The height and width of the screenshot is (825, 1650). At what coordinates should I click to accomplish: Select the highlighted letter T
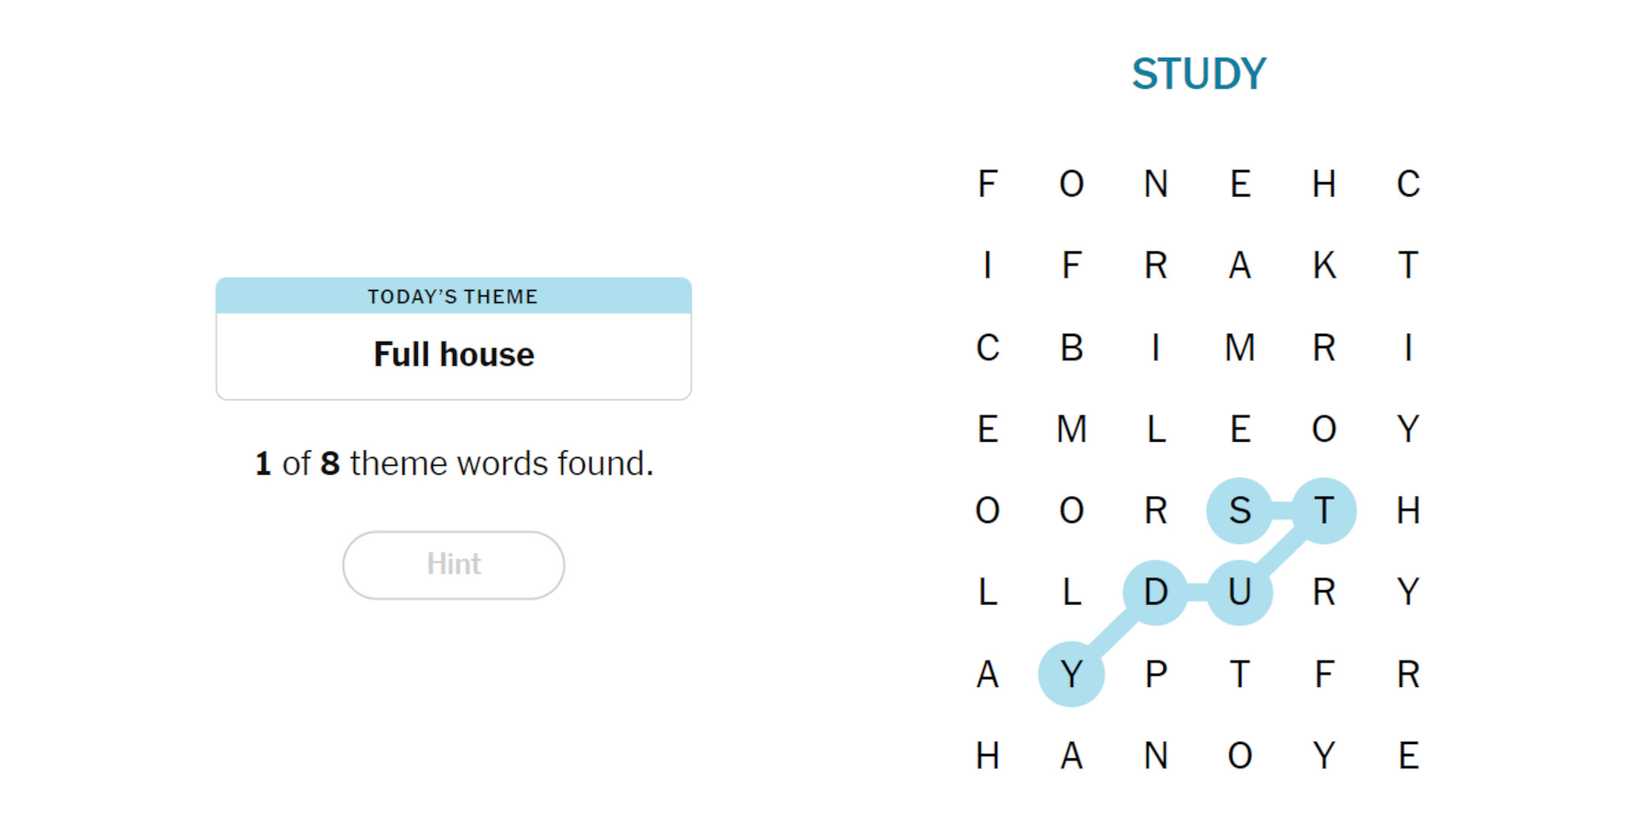click(1323, 511)
